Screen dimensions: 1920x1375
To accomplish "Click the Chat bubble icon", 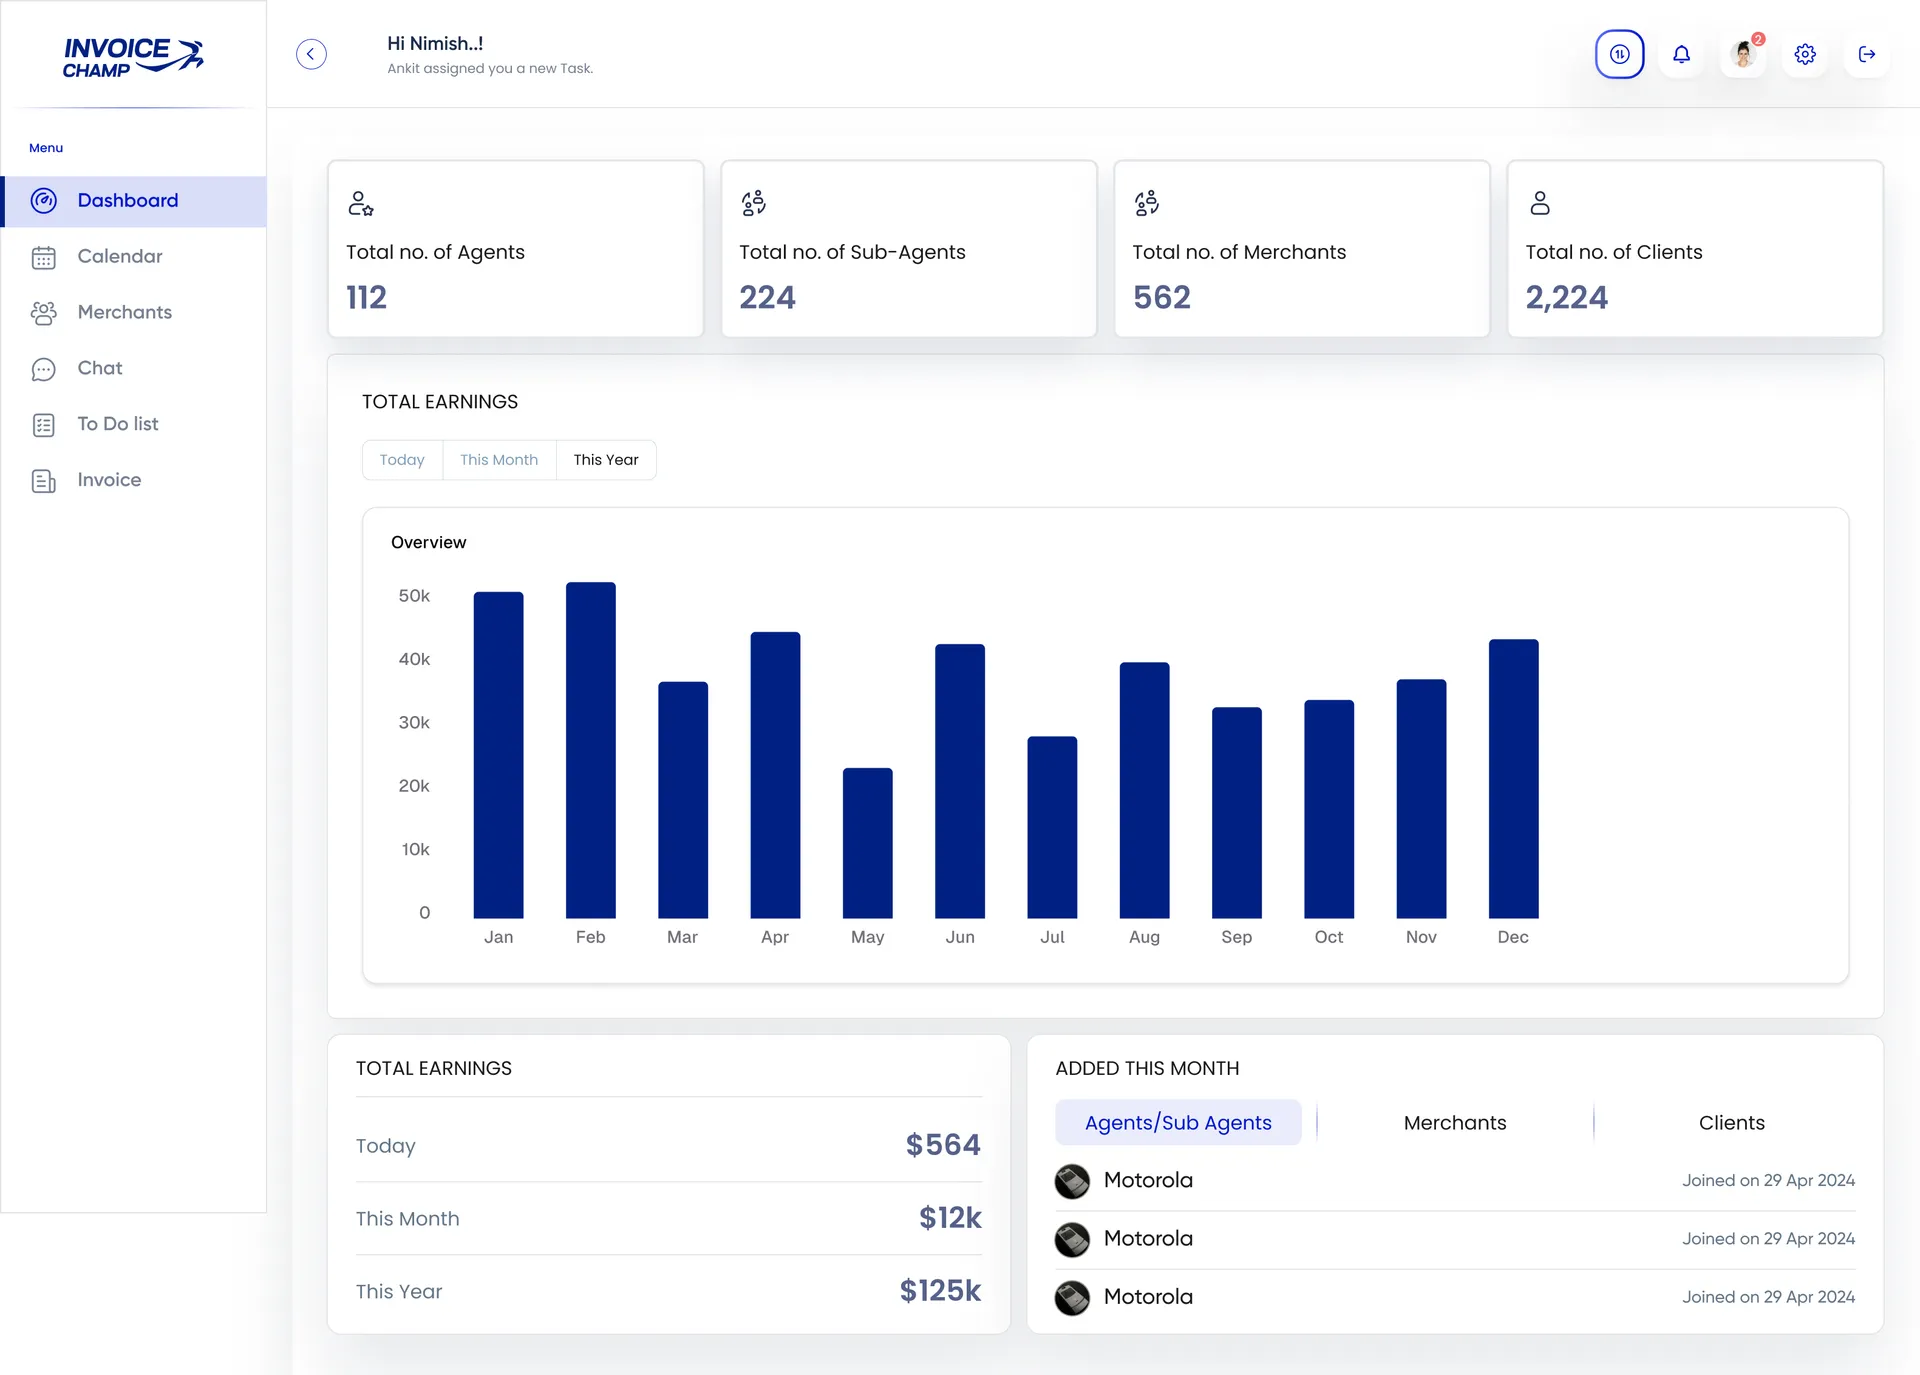I will (x=44, y=369).
